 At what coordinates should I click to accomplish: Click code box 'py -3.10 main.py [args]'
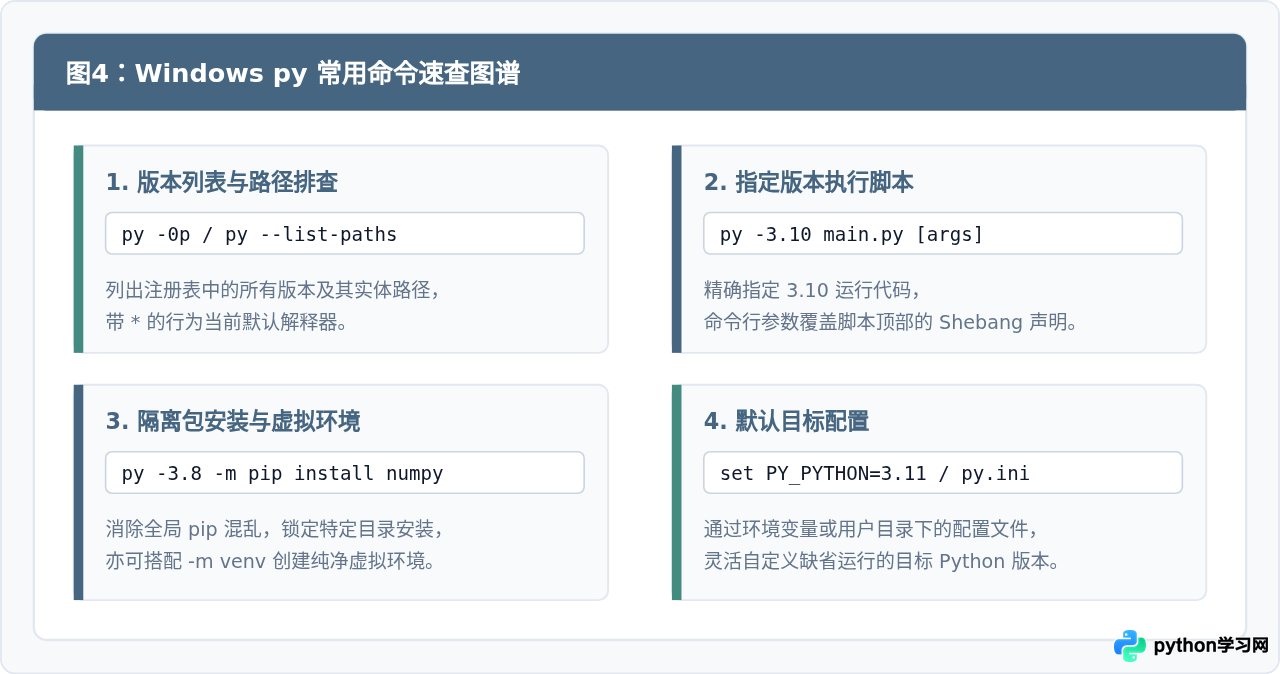943,233
